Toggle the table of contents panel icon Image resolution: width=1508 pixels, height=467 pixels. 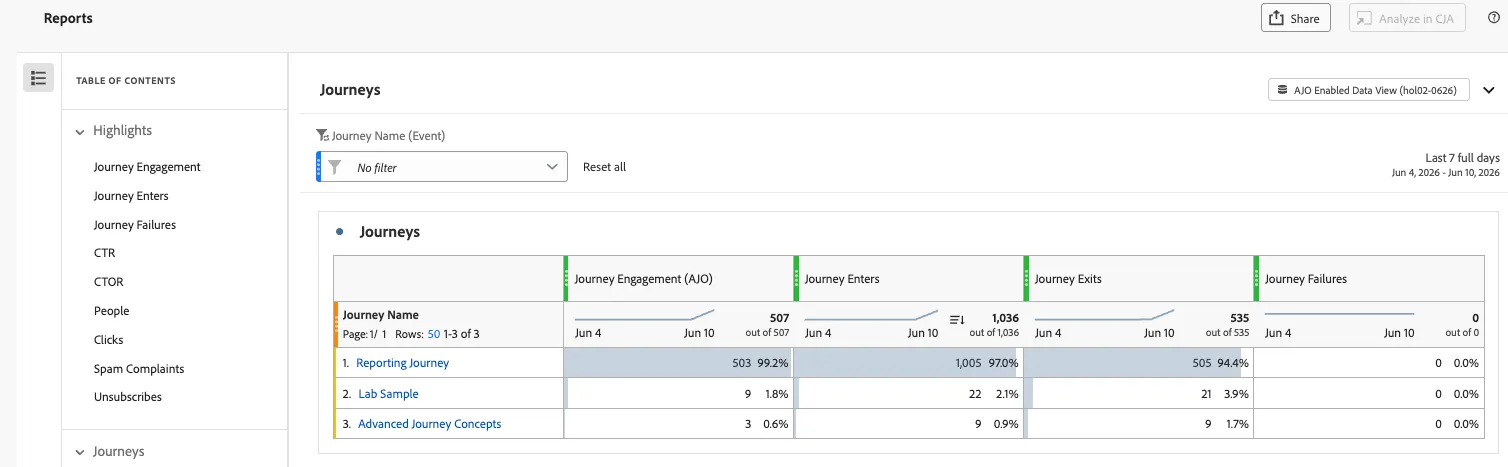tap(38, 78)
